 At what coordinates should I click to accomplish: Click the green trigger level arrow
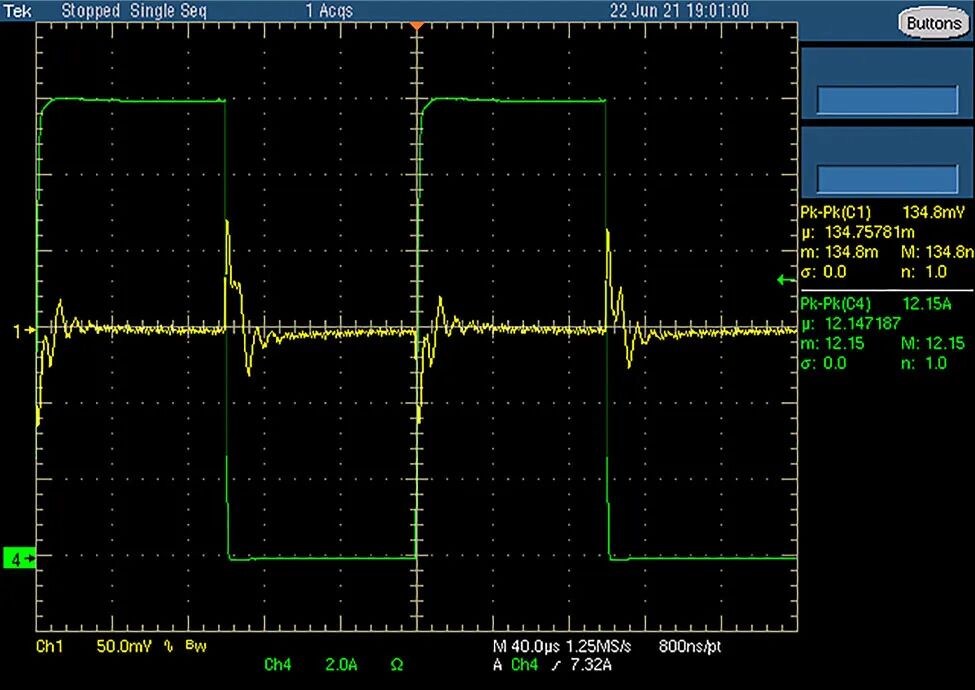tap(785, 281)
